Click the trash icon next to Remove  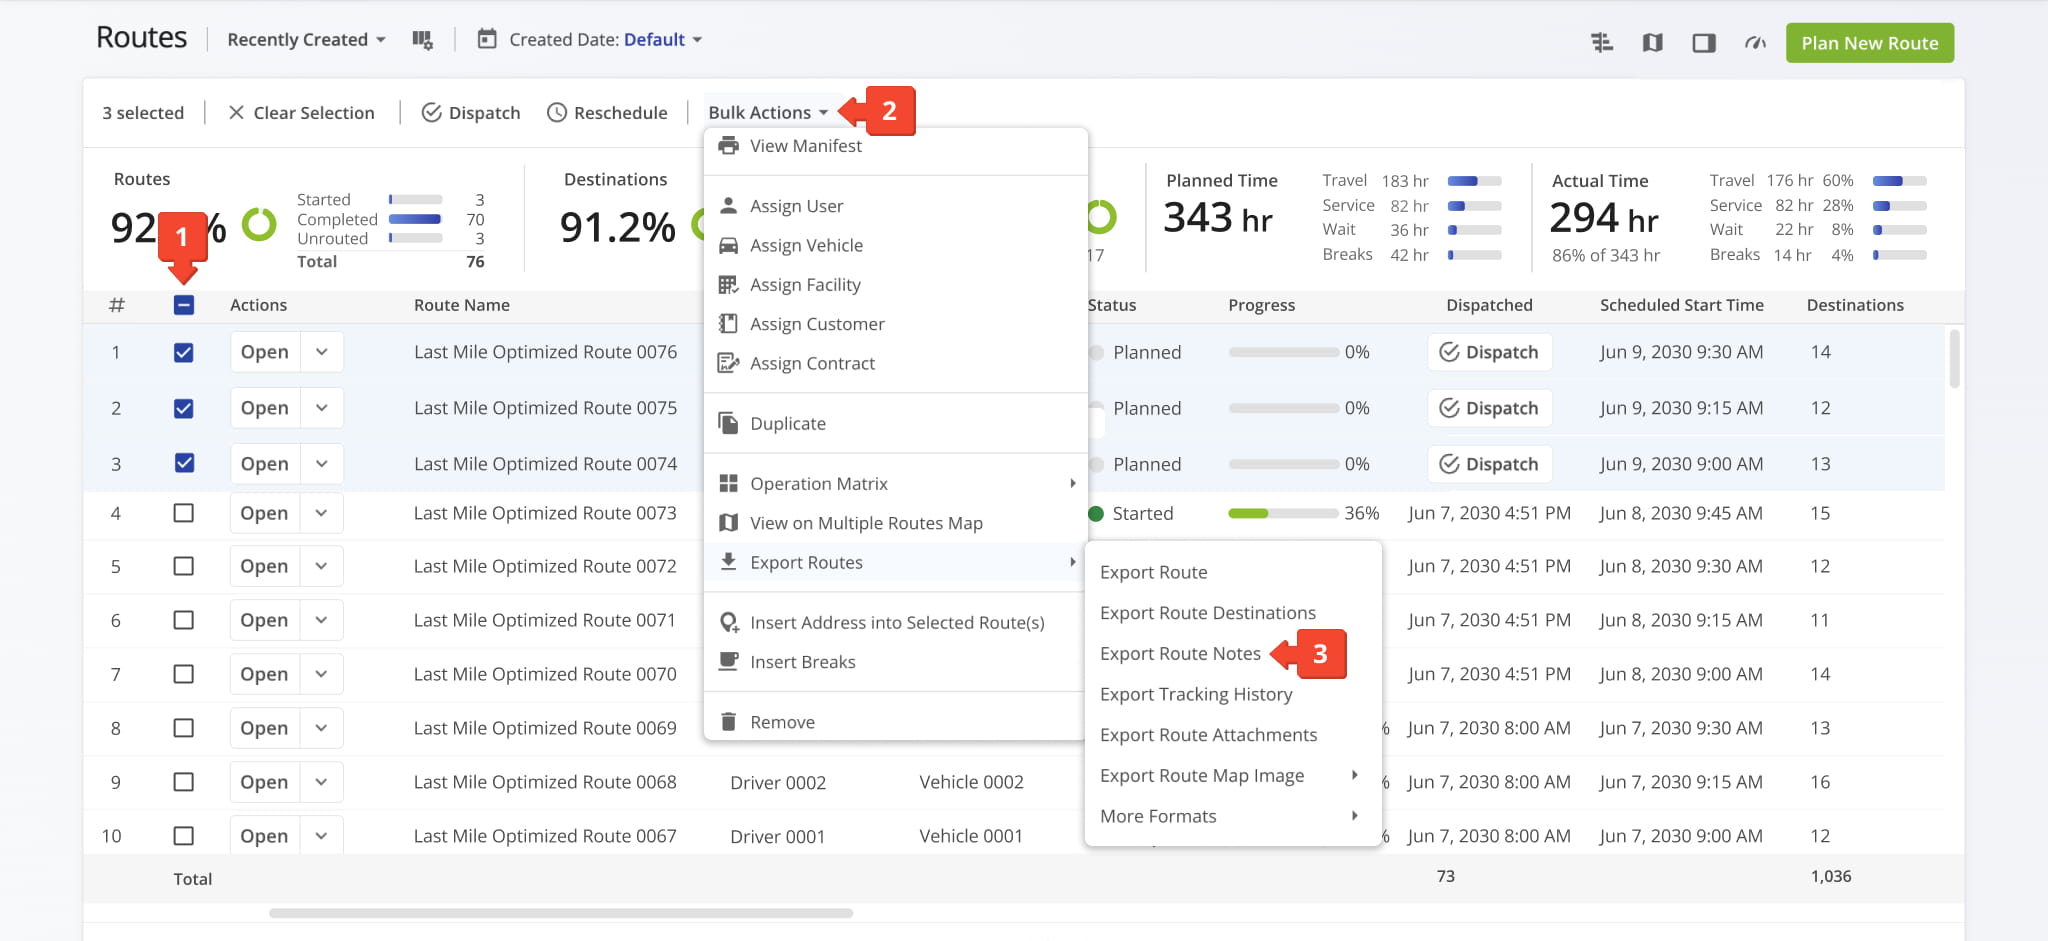coord(729,722)
